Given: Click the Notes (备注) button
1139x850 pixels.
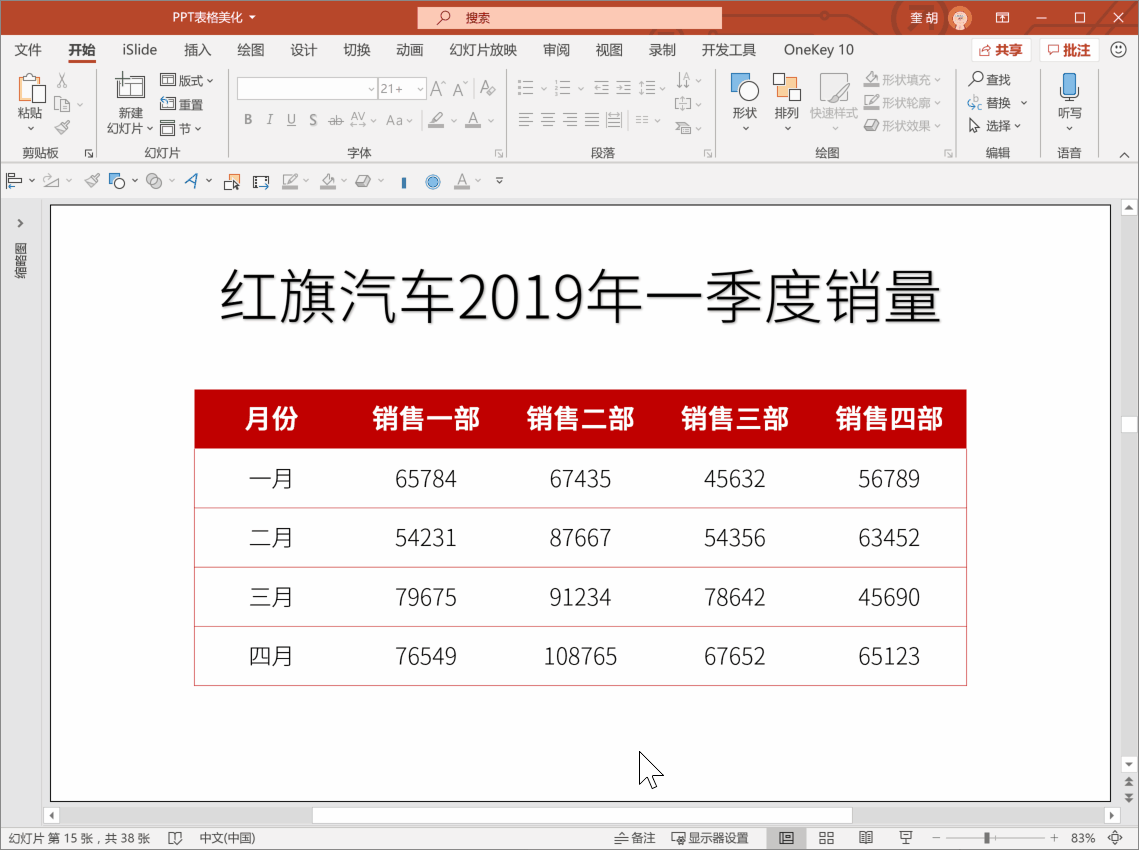Looking at the screenshot, I should point(635,838).
